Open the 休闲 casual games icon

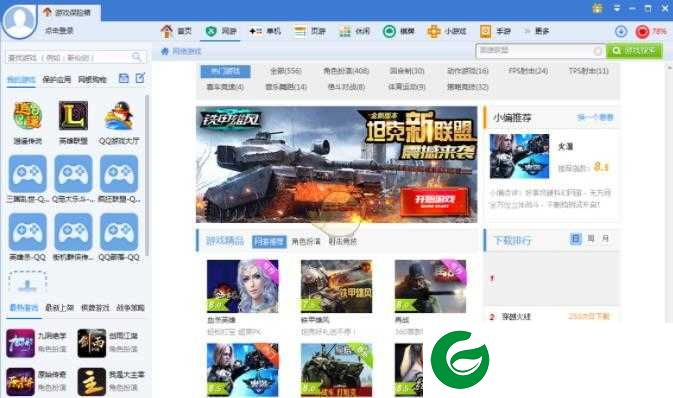tap(345, 31)
